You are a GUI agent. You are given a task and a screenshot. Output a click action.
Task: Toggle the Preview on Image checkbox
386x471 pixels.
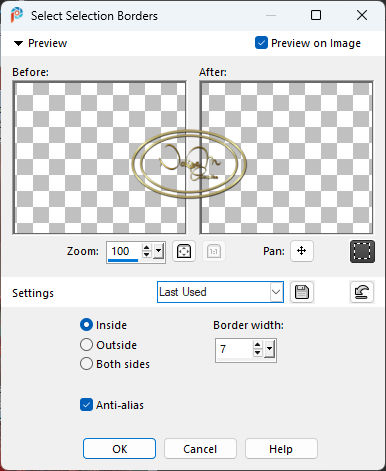click(261, 43)
